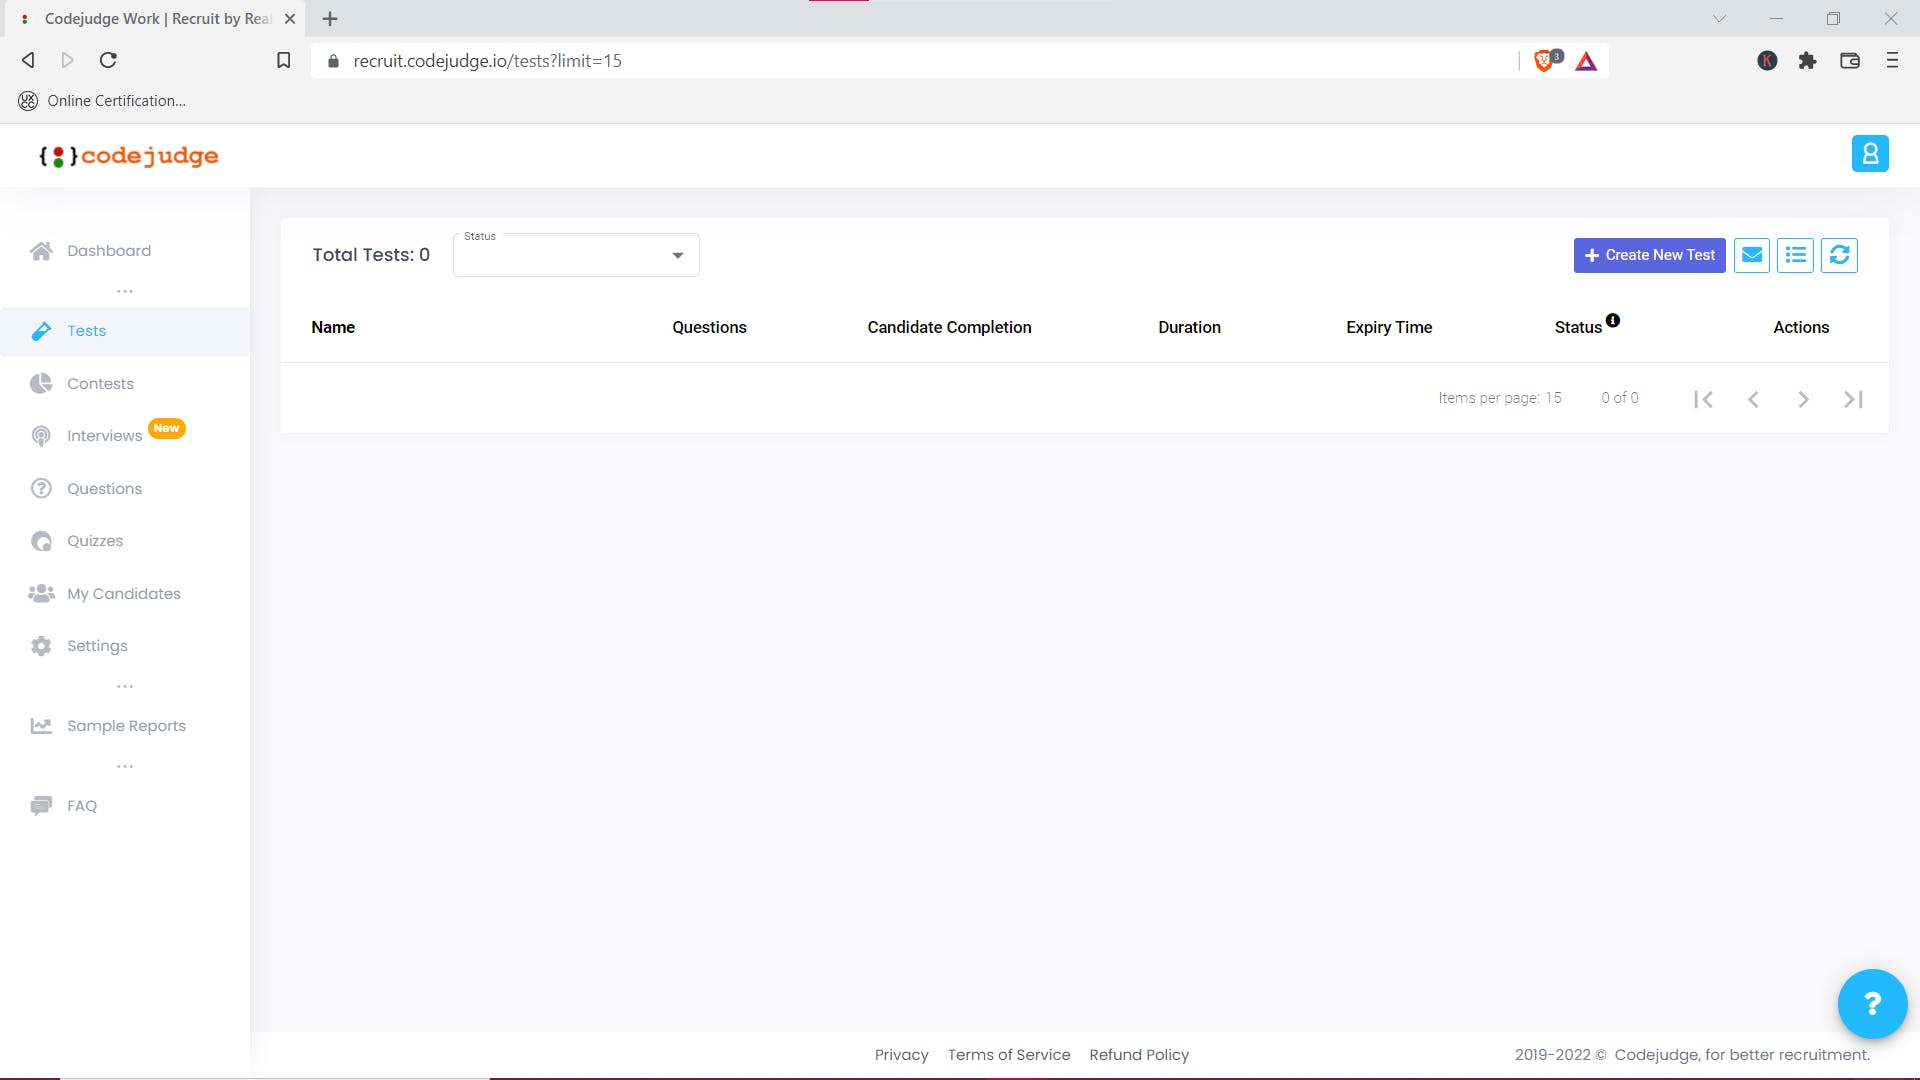Select My Candidates sidebar item
Screen dimensions: 1920x1080
tap(123, 594)
